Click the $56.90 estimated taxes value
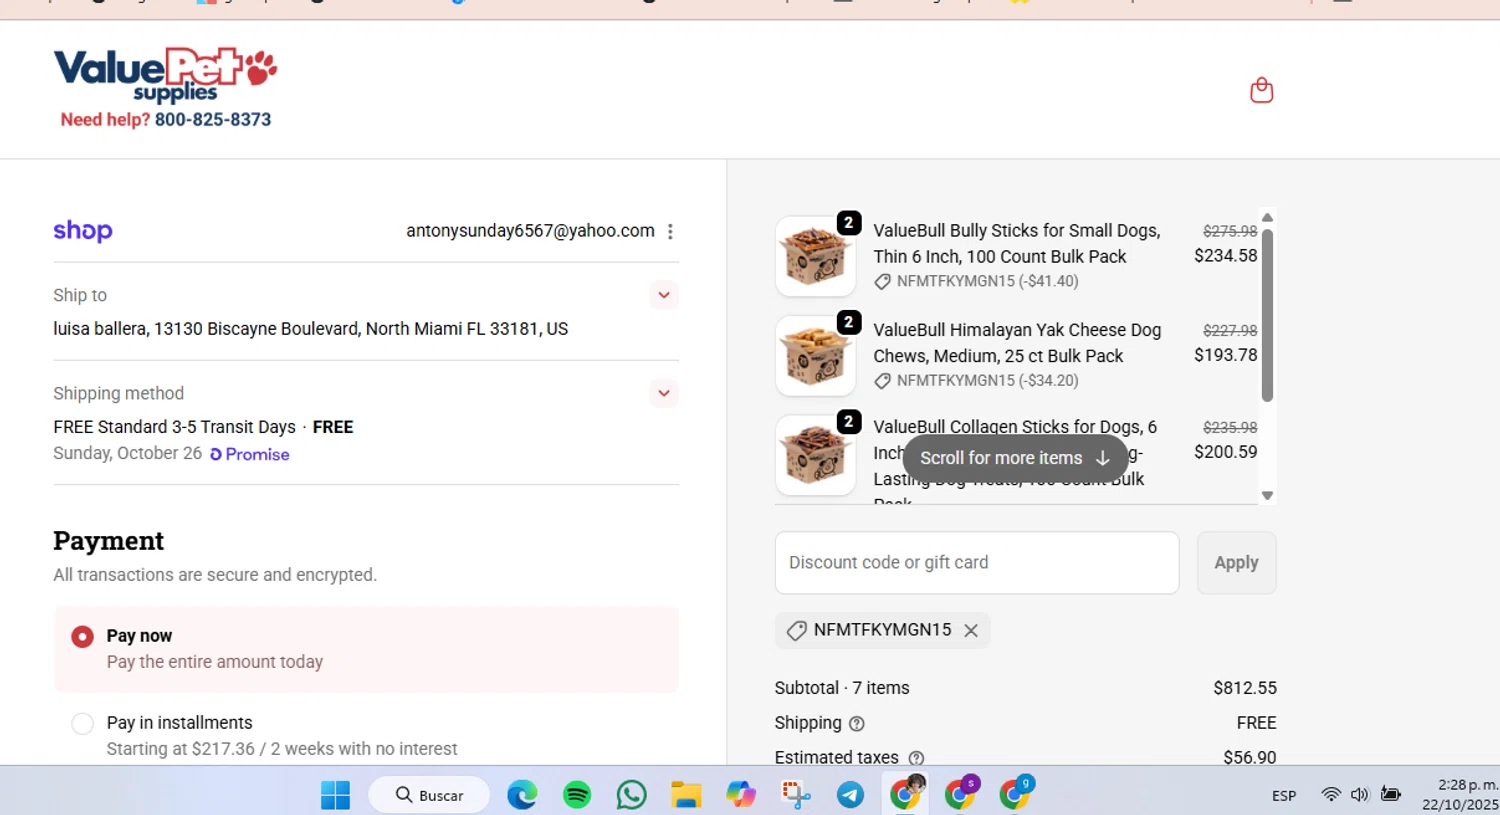The image size is (1500, 815). pos(1250,758)
